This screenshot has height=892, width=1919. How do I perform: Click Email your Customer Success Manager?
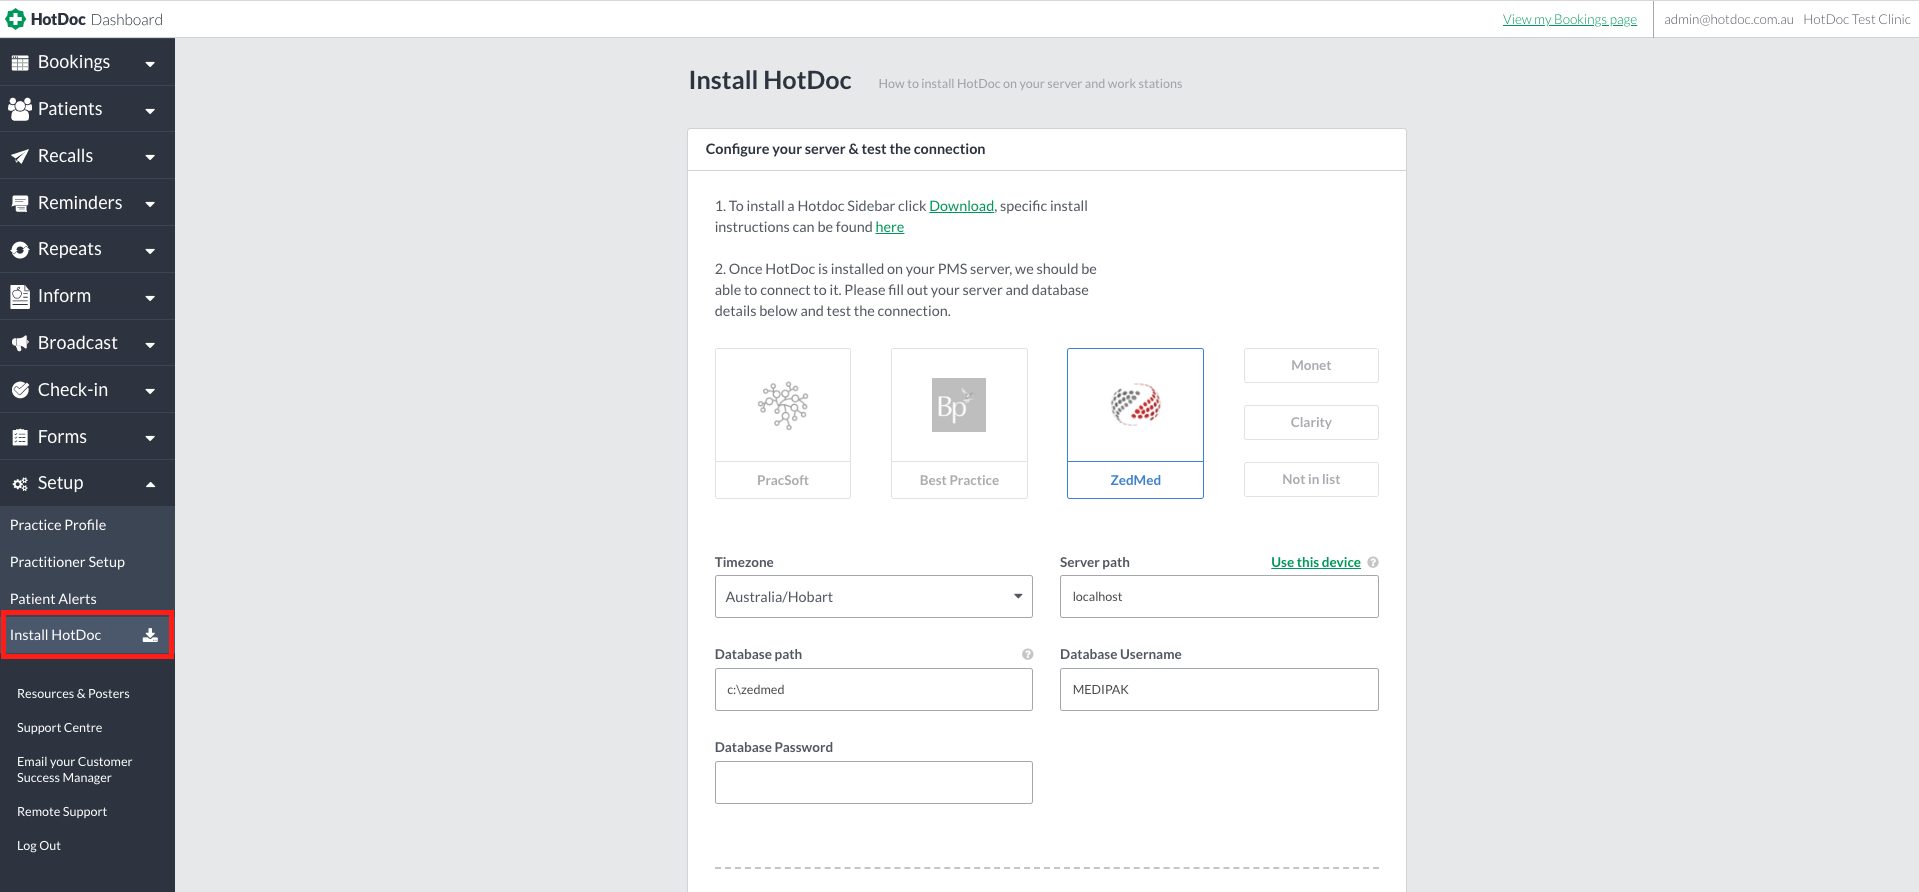(74, 770)
